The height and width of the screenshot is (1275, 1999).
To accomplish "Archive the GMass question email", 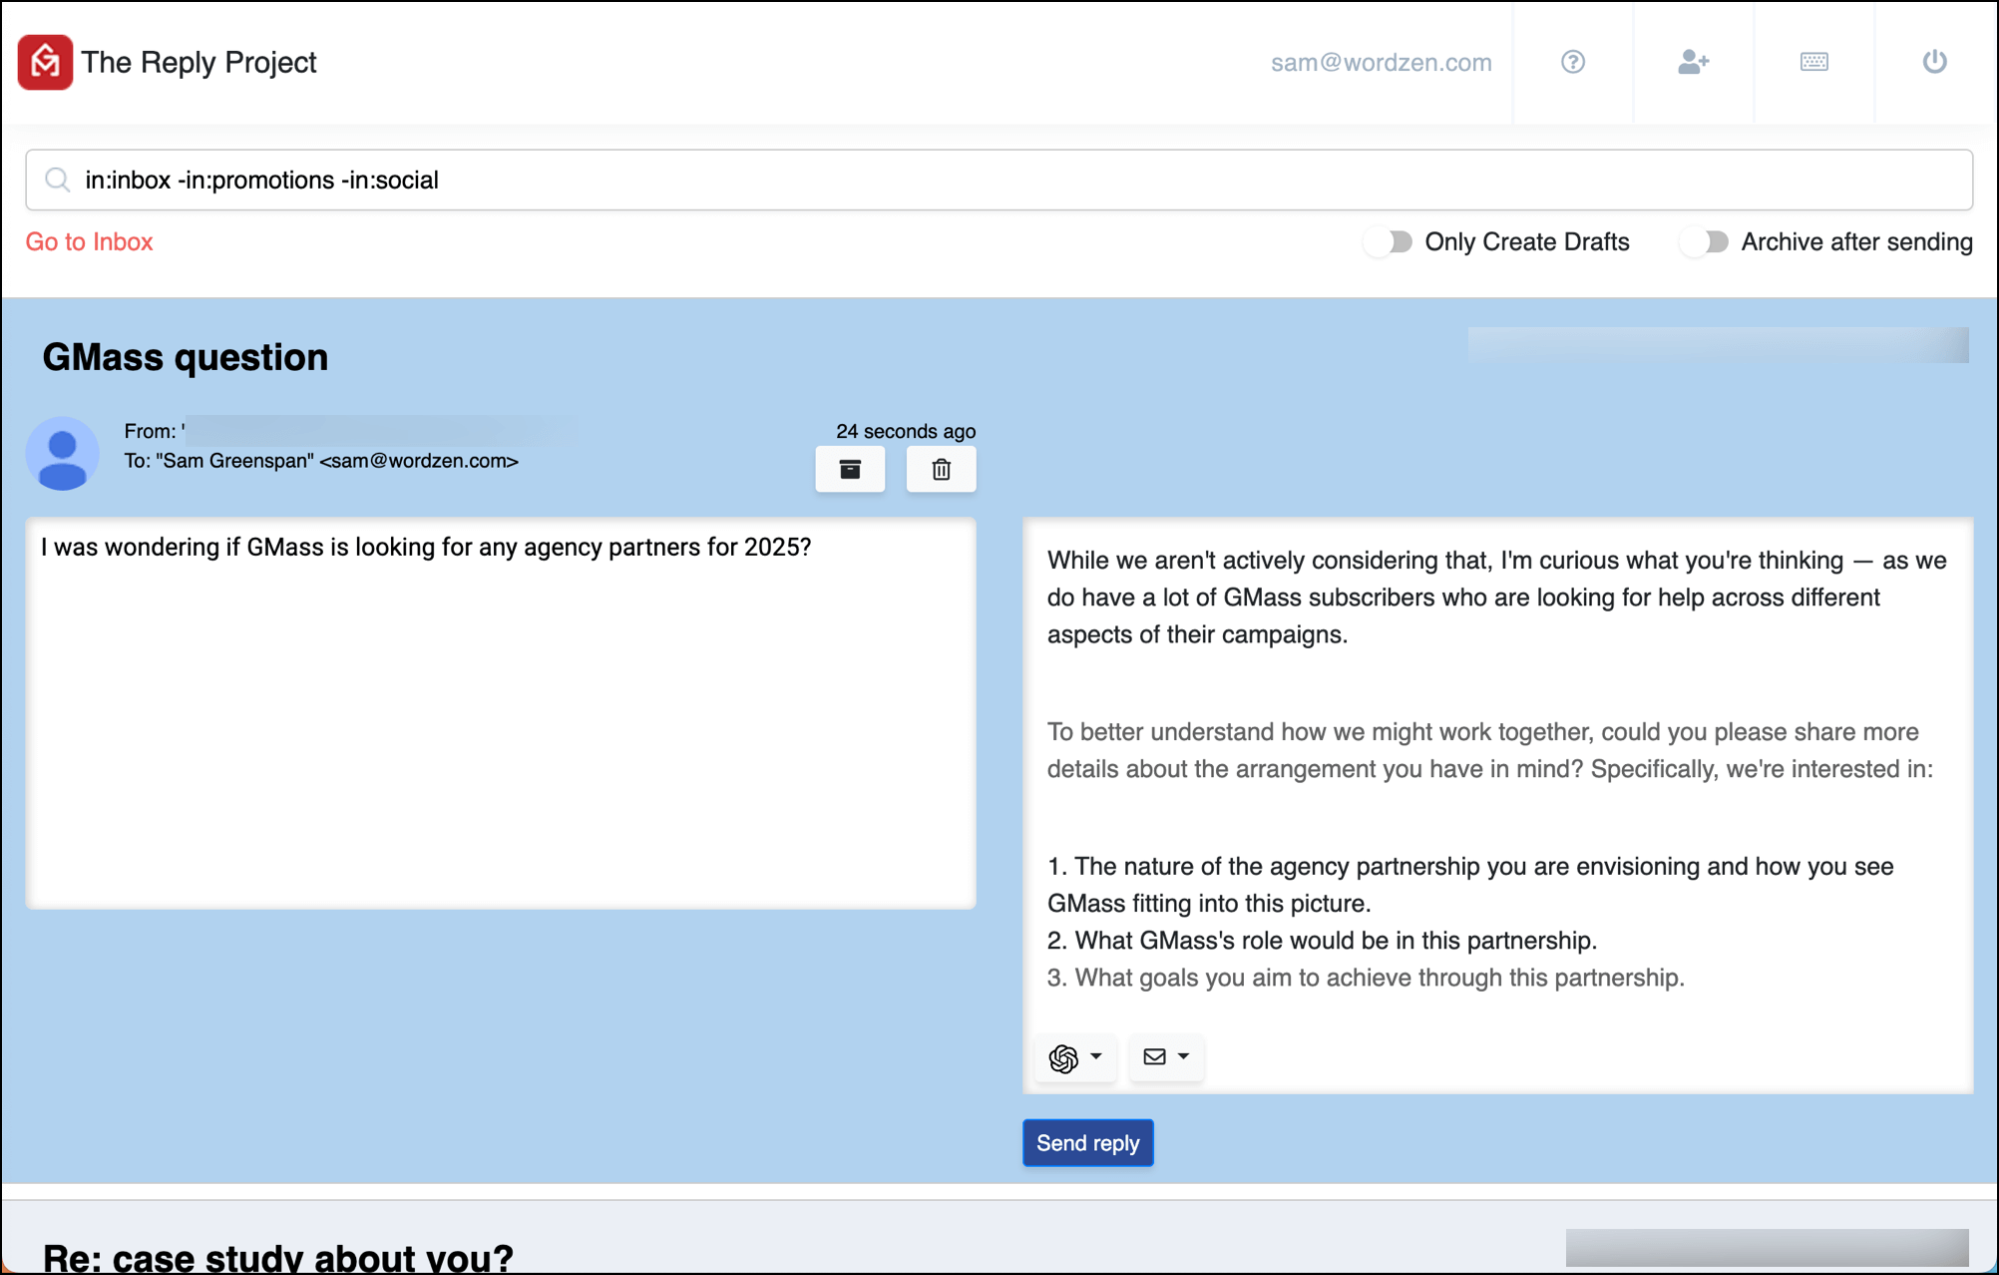I will 850,469.
